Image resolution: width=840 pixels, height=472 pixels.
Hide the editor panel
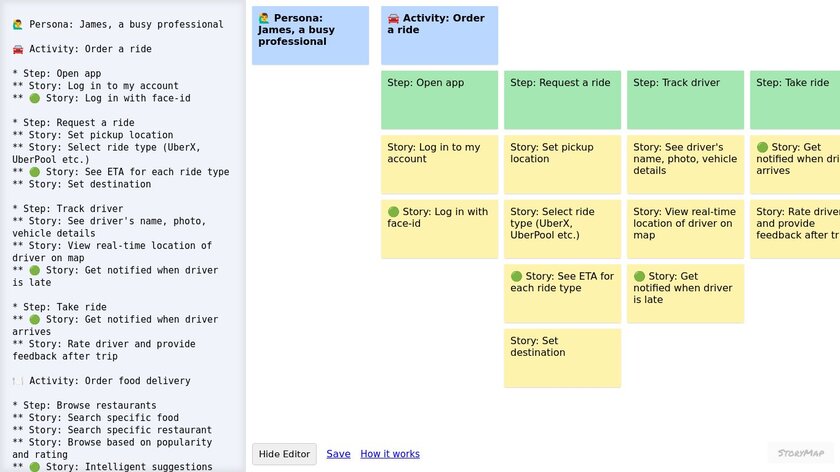pyautogui.click(x=284, y=454)
